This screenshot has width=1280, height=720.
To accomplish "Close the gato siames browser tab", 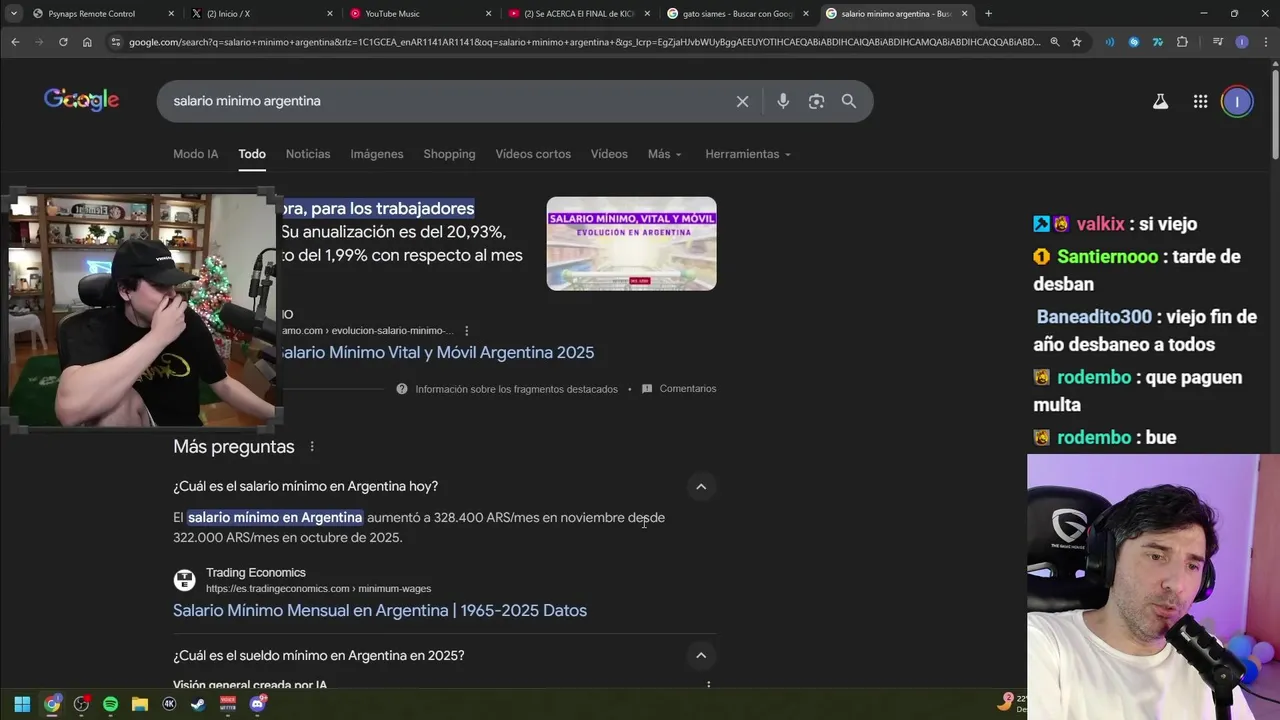I will coord(806,13).
